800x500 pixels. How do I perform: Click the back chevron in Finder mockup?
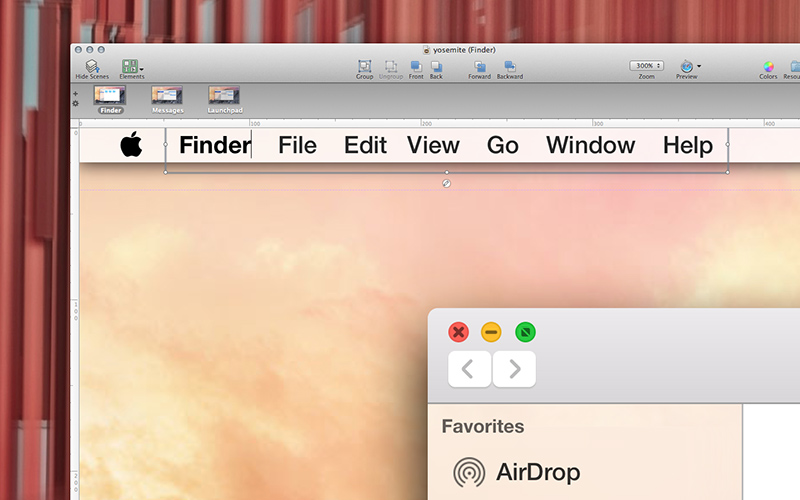pos(469,369)
